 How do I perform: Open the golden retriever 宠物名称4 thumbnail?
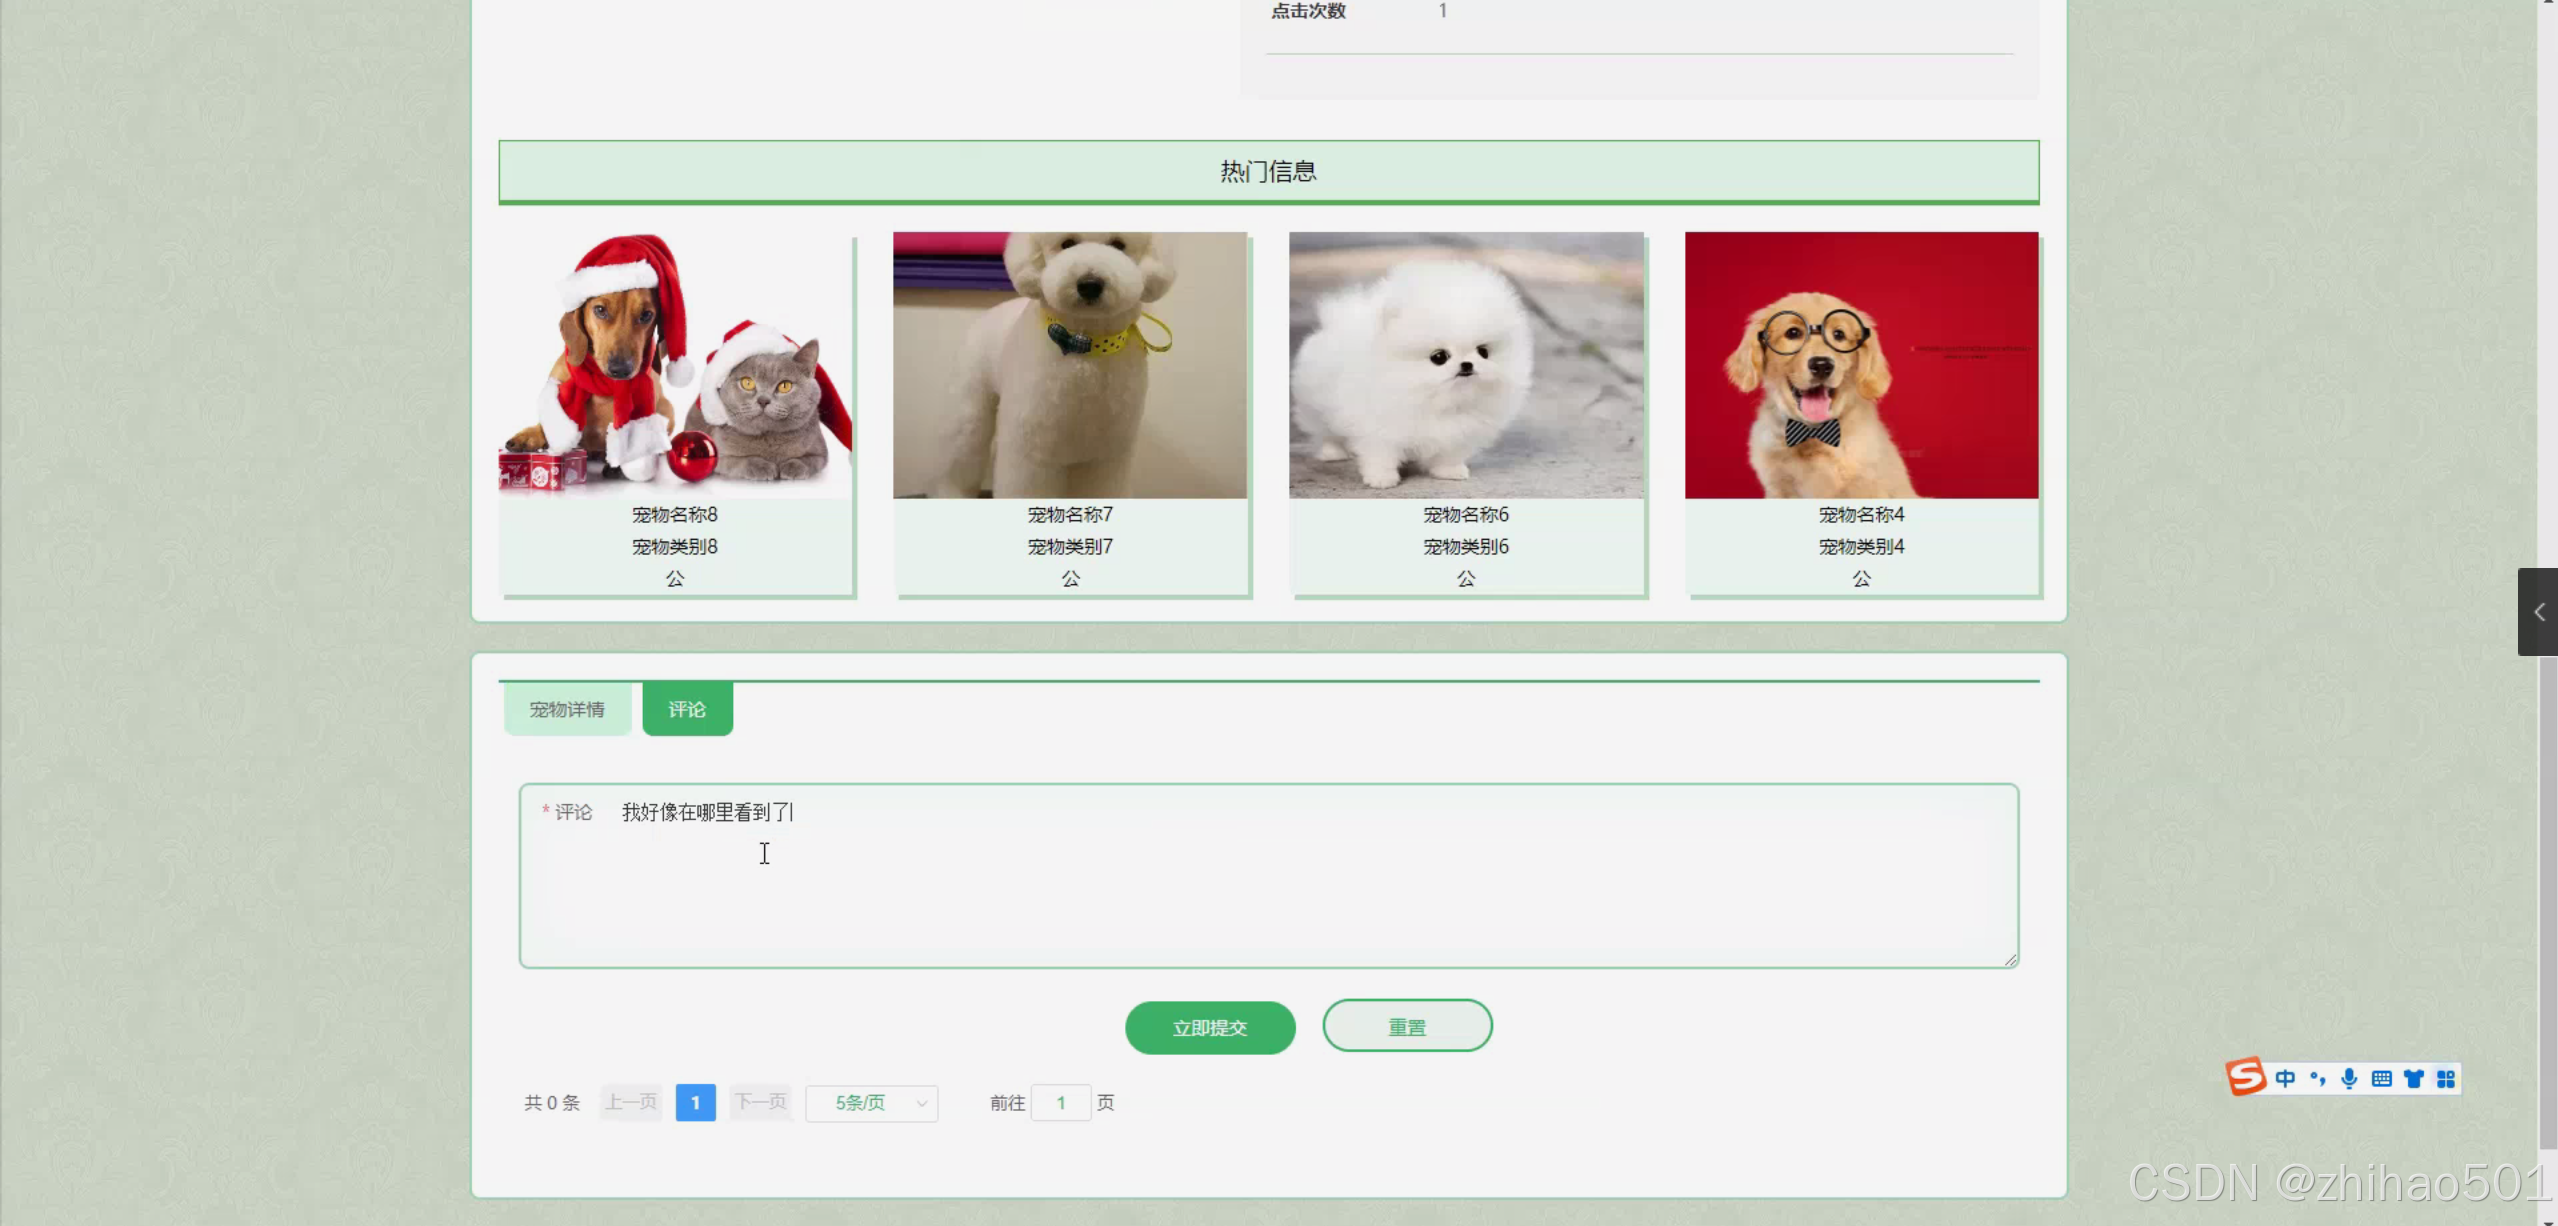point(1861,366)
